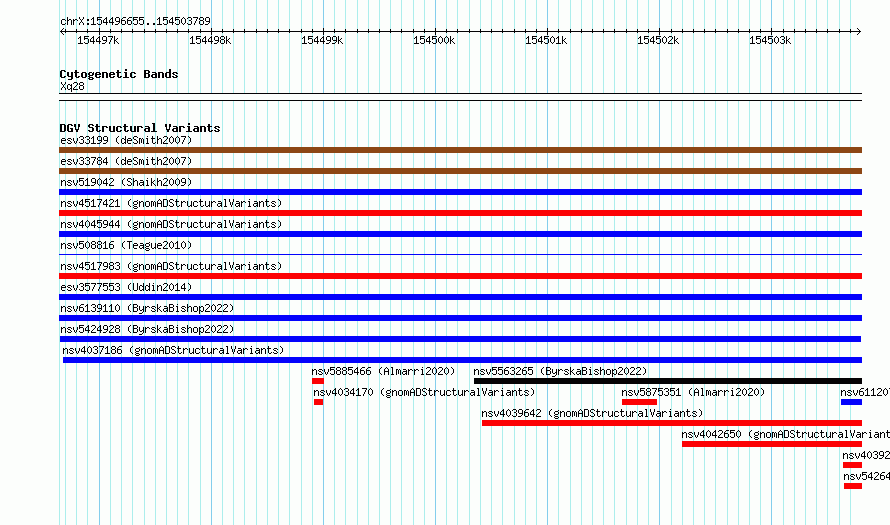Select nsv4042650 gnomAD variant label

pos(786,434)
